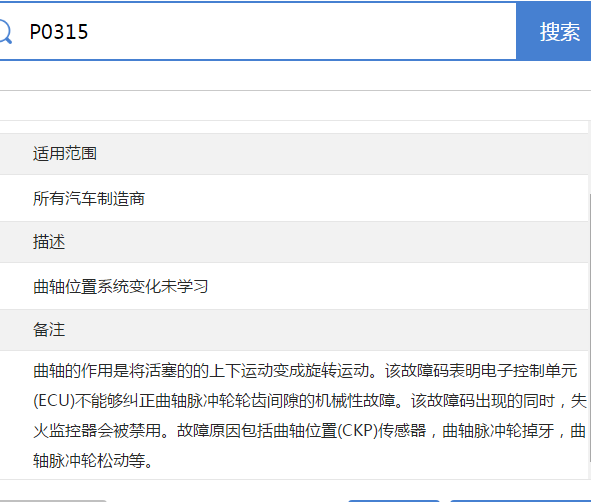Select the 适用范围 header row
Viewport: 591px width, 502px height.
tap(294, 154)
